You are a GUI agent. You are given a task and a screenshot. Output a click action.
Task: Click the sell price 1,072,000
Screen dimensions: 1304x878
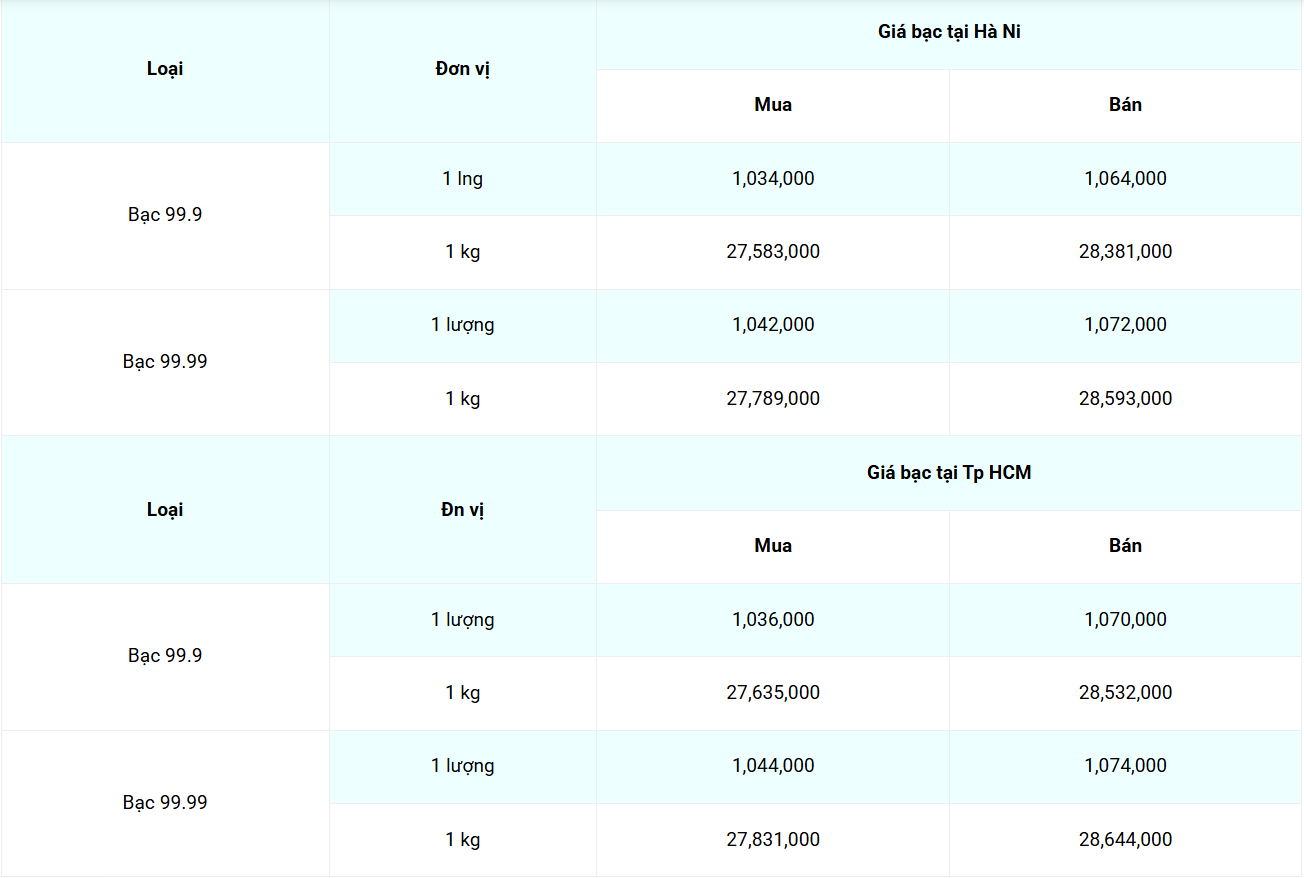click(1125, 325)
